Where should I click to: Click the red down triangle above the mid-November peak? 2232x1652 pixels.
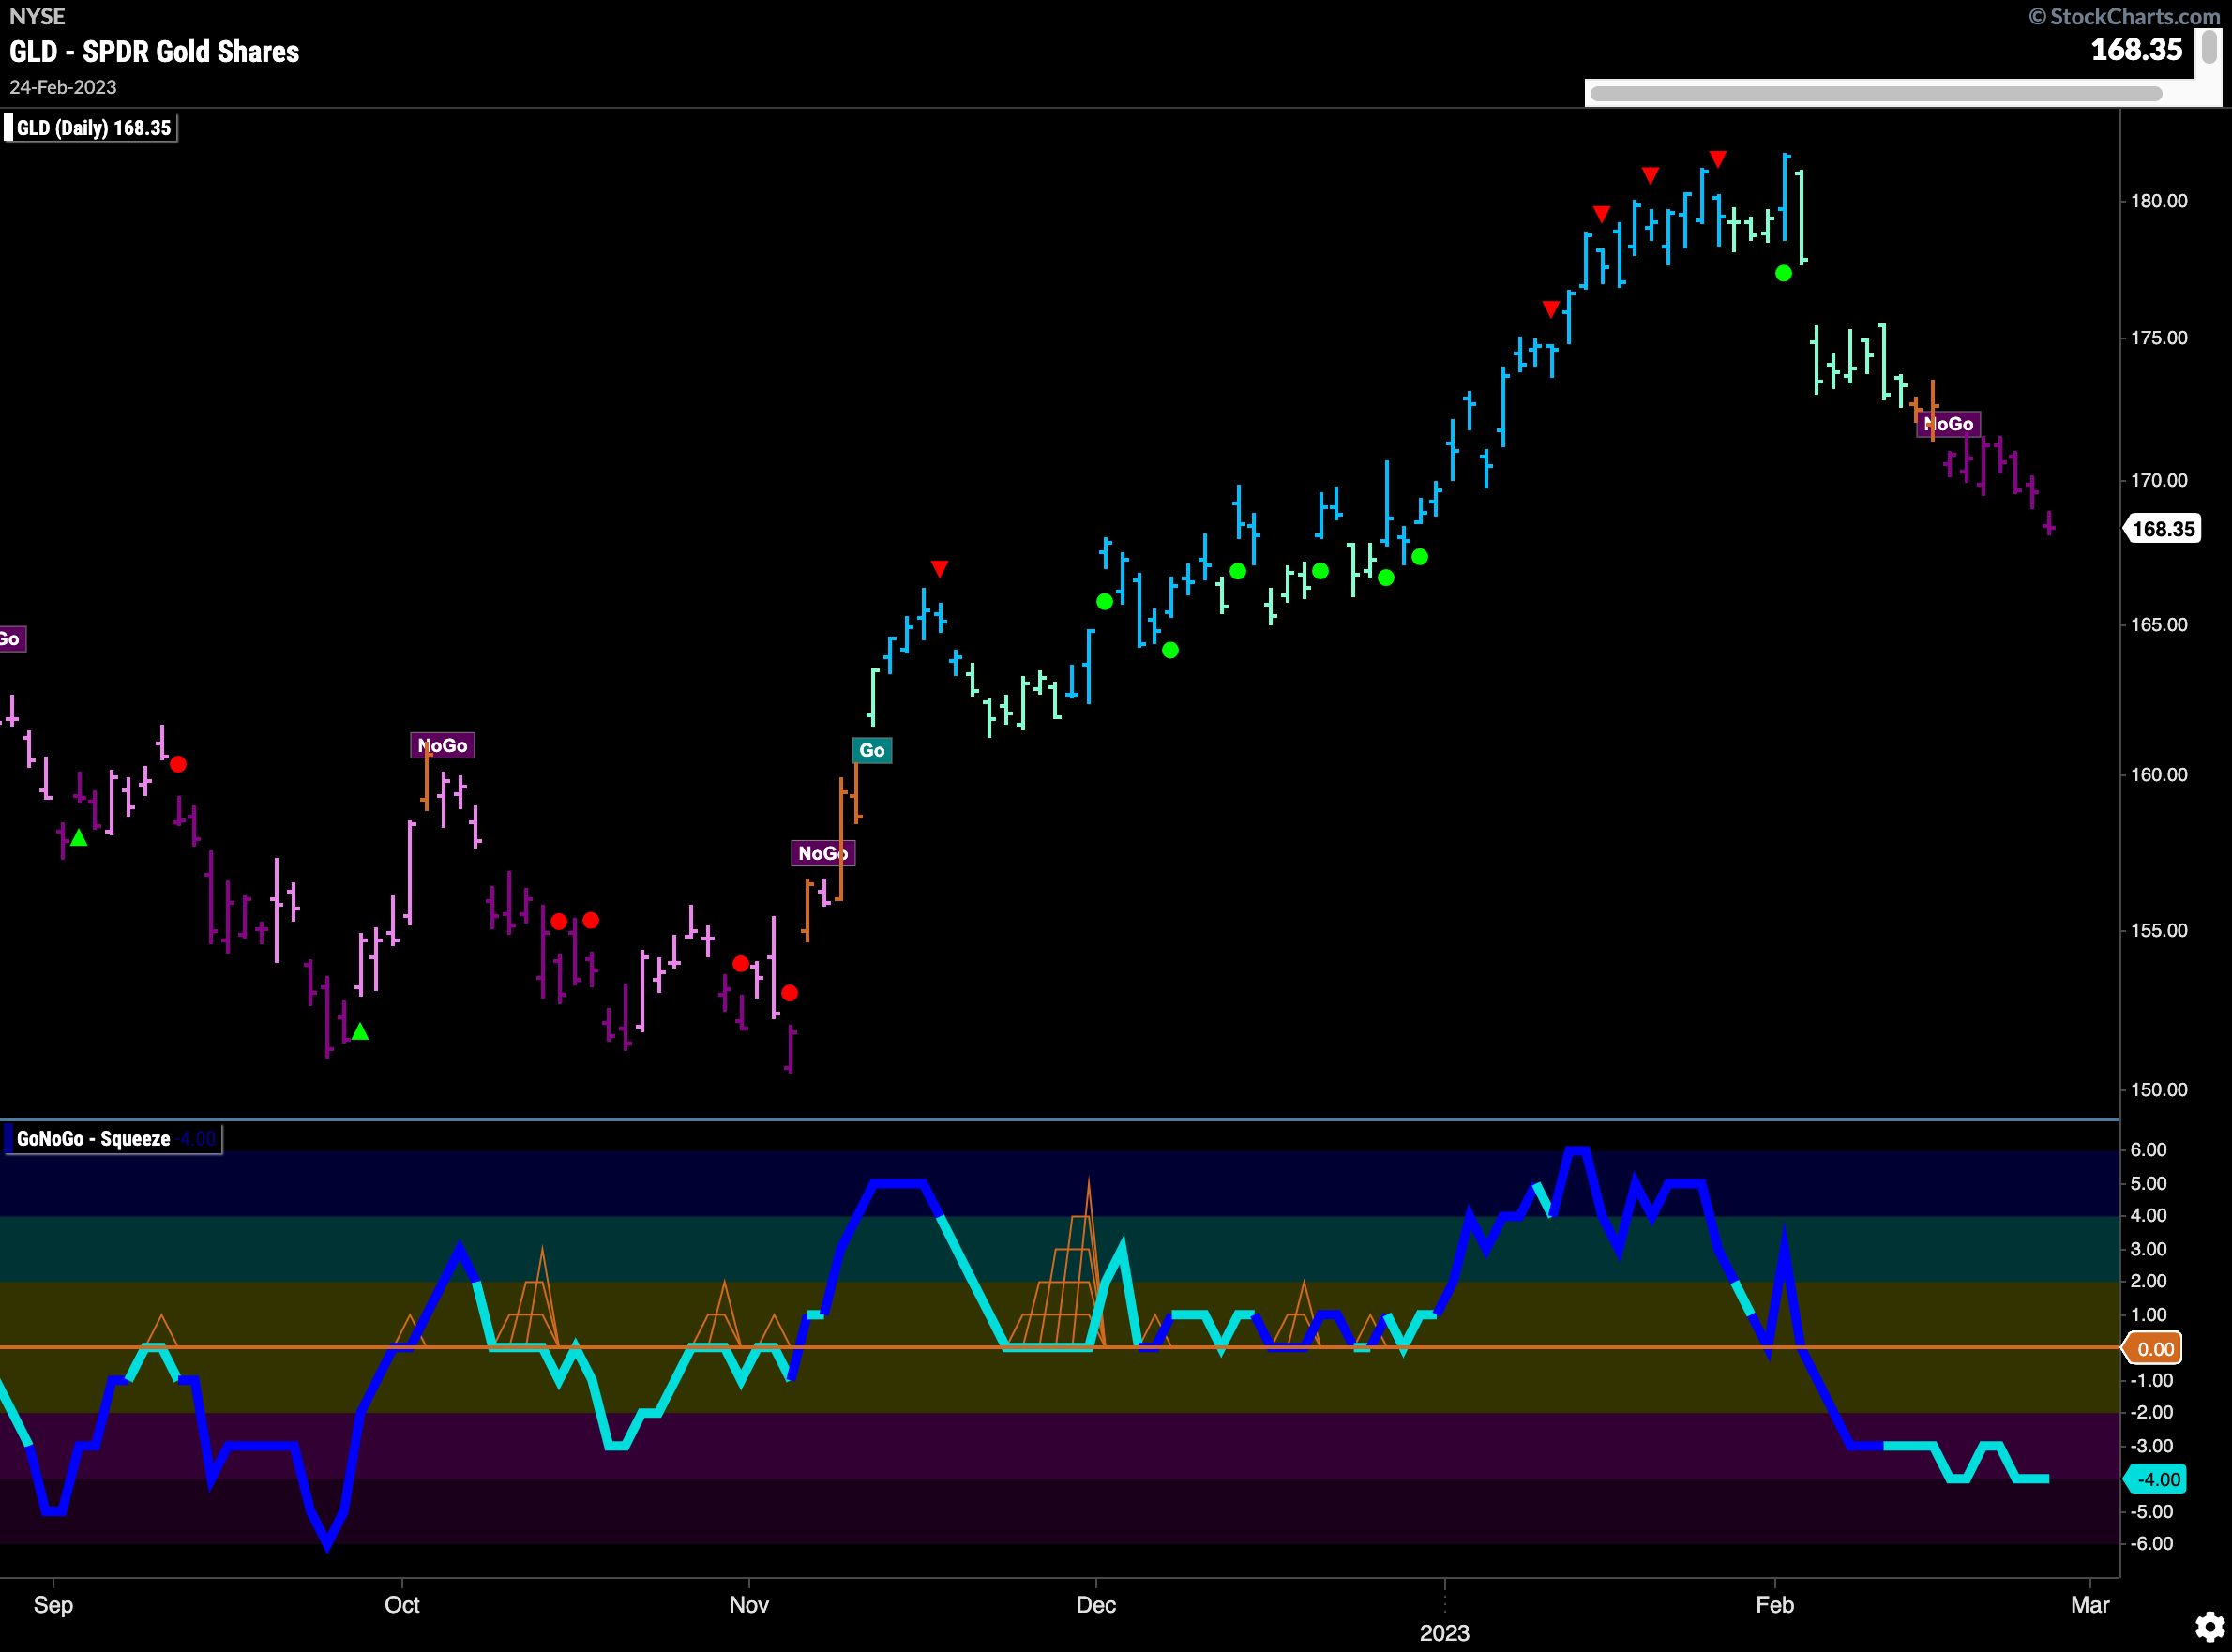(939, 568)
